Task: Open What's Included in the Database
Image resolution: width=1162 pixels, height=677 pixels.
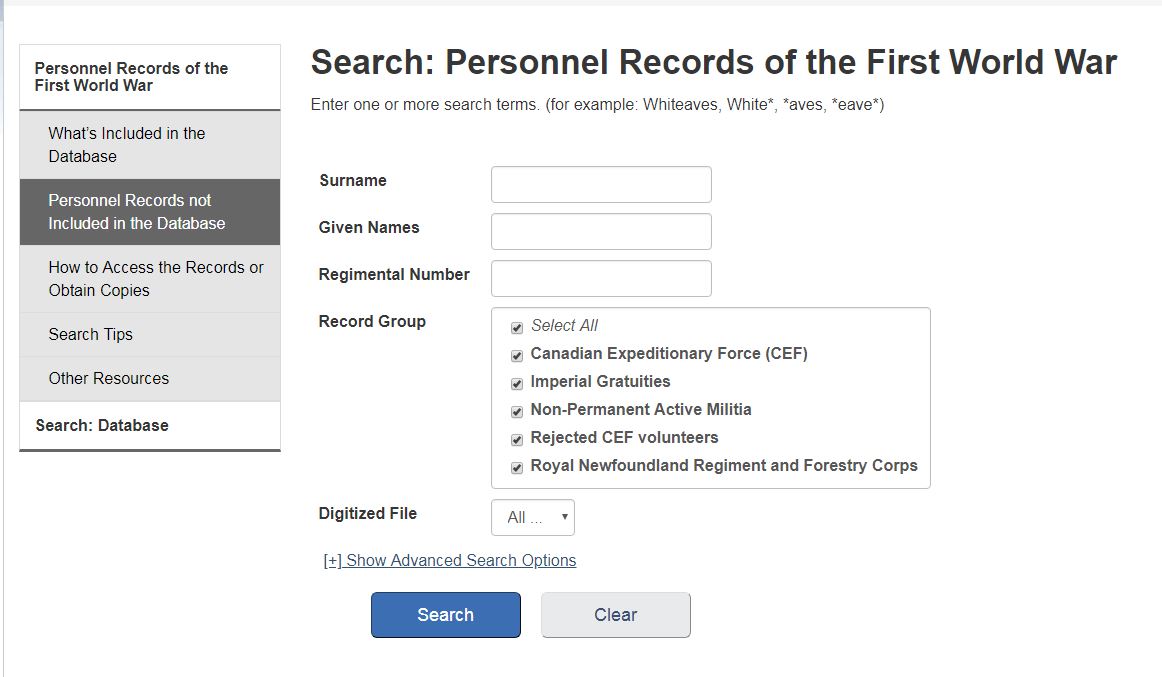Action: point(127,145)
